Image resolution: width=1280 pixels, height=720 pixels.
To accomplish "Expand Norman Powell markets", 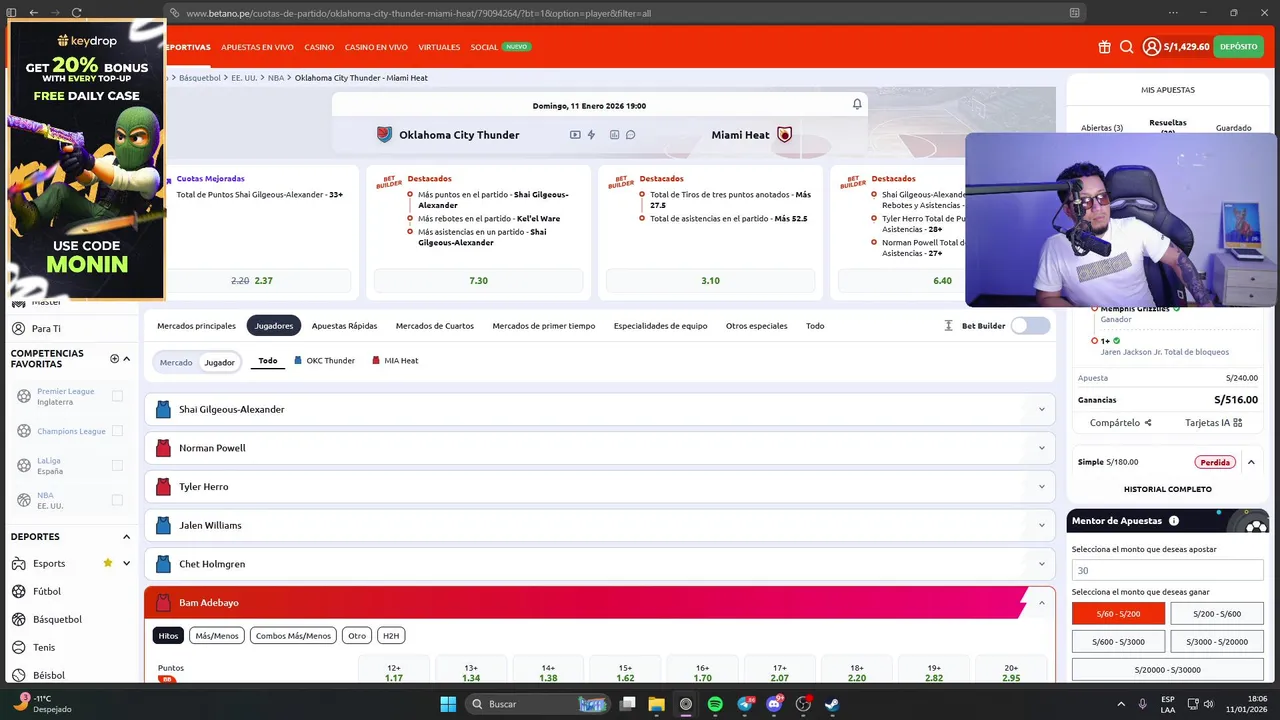I will tap(600, 448).
